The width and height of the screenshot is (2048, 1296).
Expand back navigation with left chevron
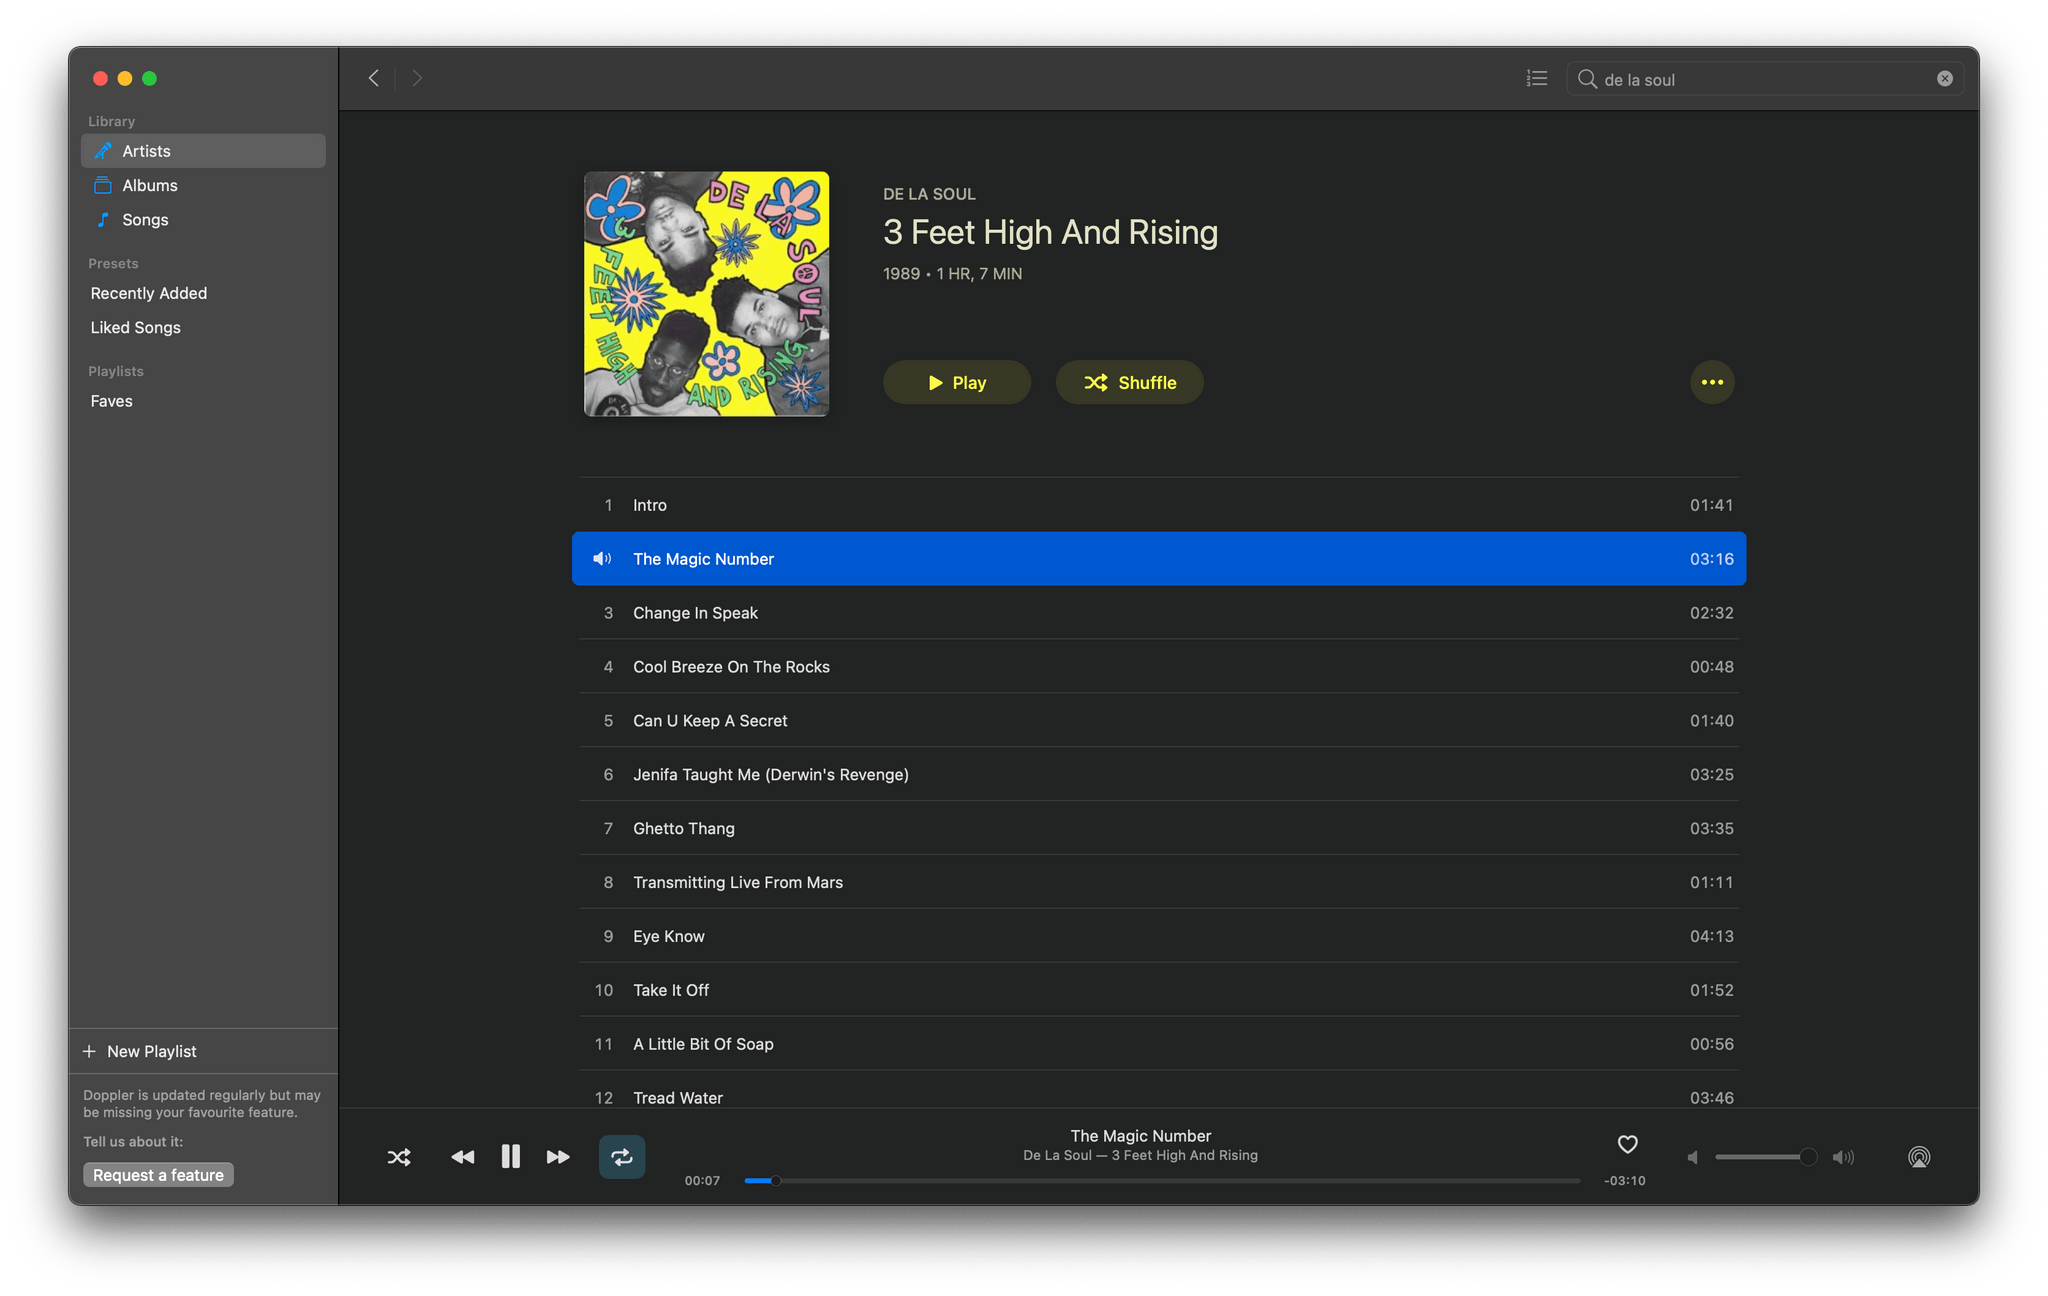tap(375, 78)
